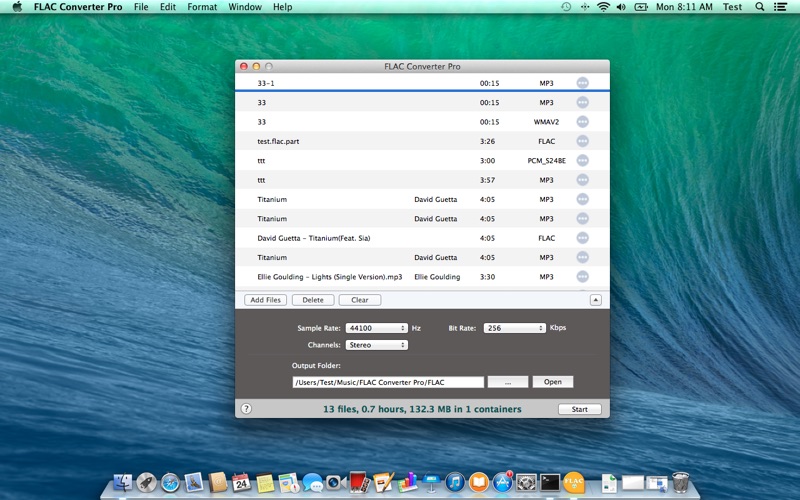This screenshot has width=800, height=500.
Task: Select the 33-1 row in file list
Action: click(x=422, y=83)
